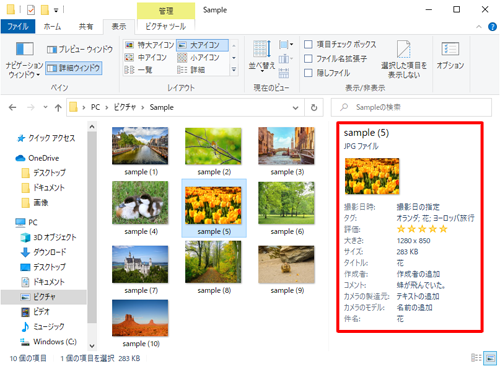Select ビデオ in the navigation pane

[35, 312]
